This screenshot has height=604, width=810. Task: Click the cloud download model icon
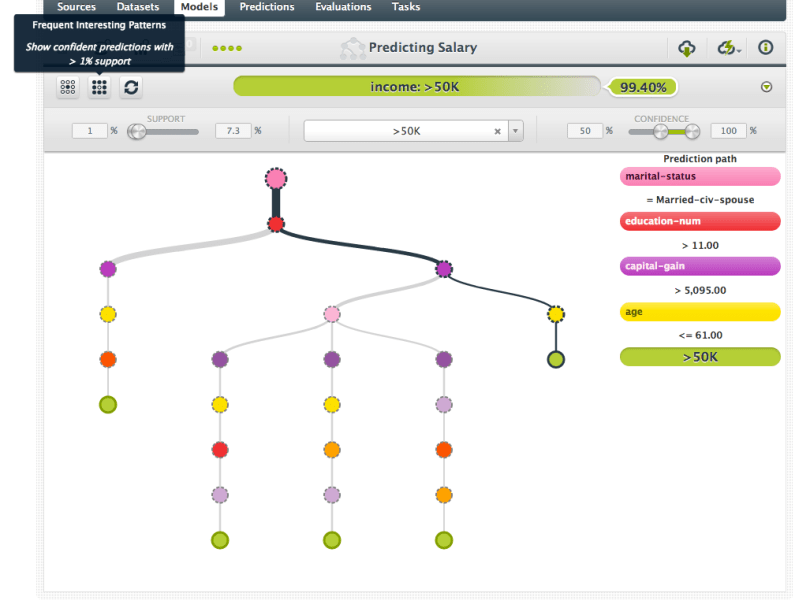[x=686, y=48]
